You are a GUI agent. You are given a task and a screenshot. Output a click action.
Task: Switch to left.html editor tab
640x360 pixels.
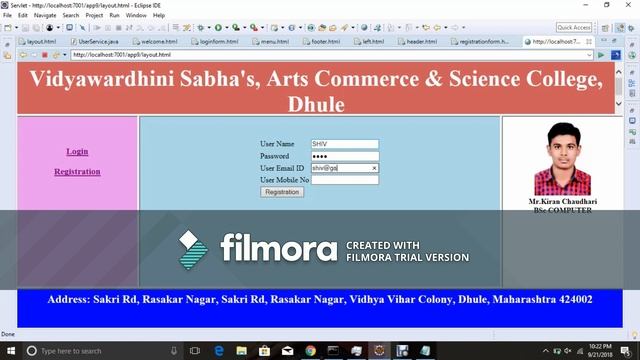pyautogui.click(x=369, y=42)
